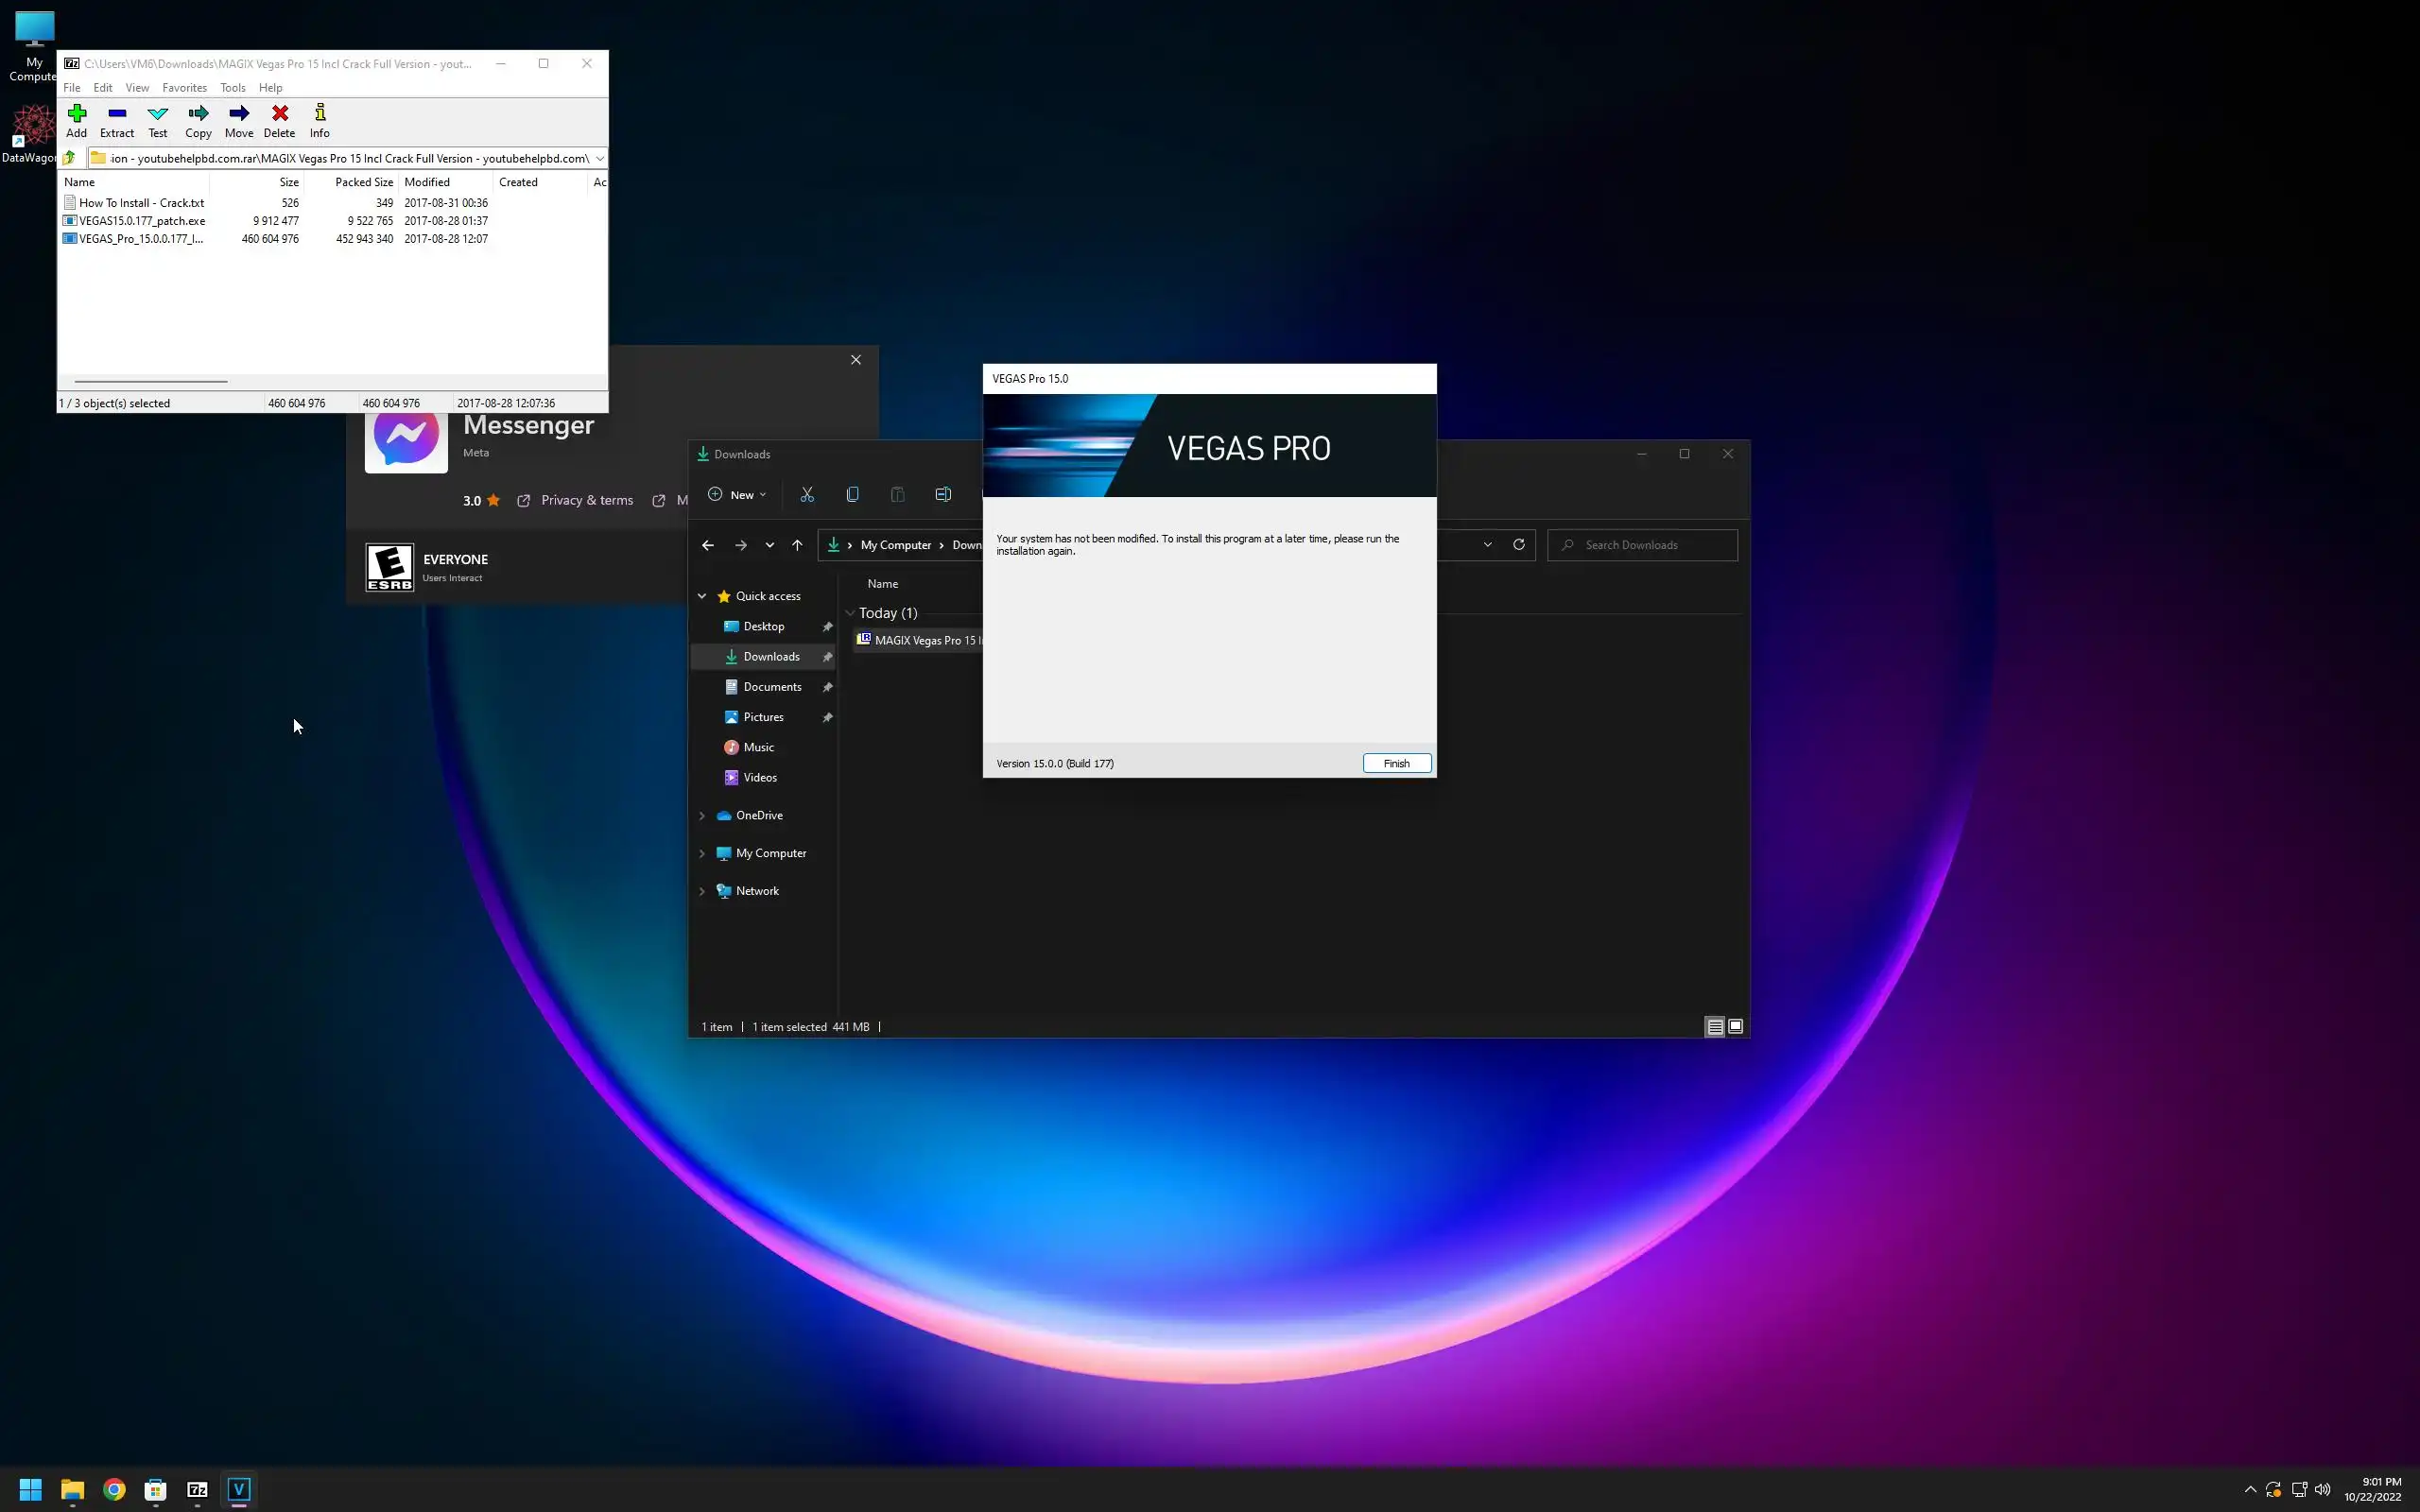Switch Explorer to large icons view

click(1736, 1027)
